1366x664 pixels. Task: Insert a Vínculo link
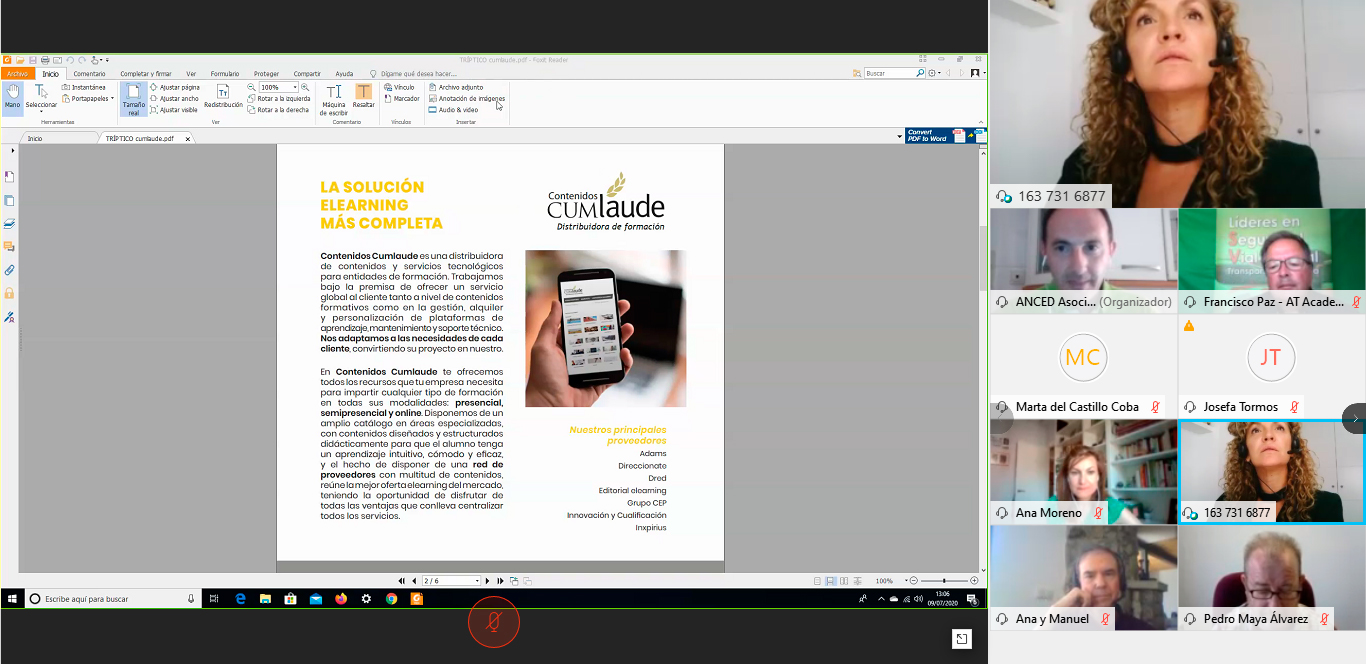[399, 87]
